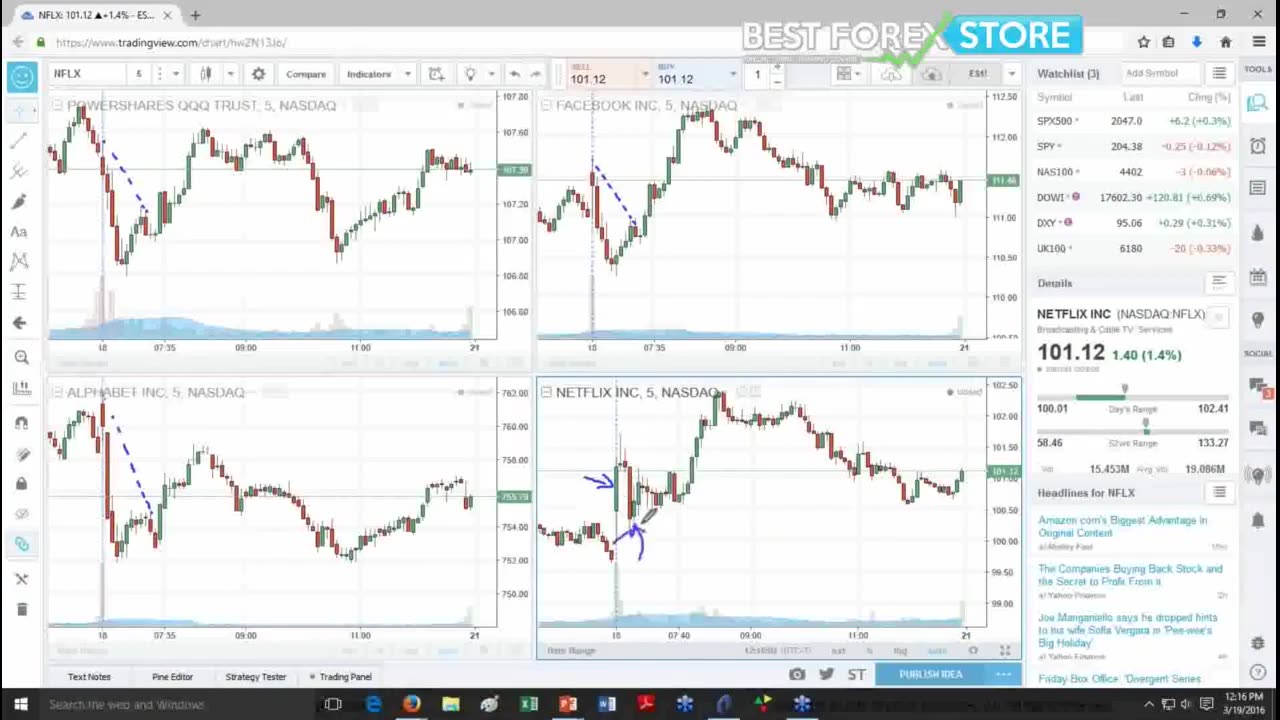Share chart via StockTwits ST icon
1280x720 pixels.
tap(856, 674)
